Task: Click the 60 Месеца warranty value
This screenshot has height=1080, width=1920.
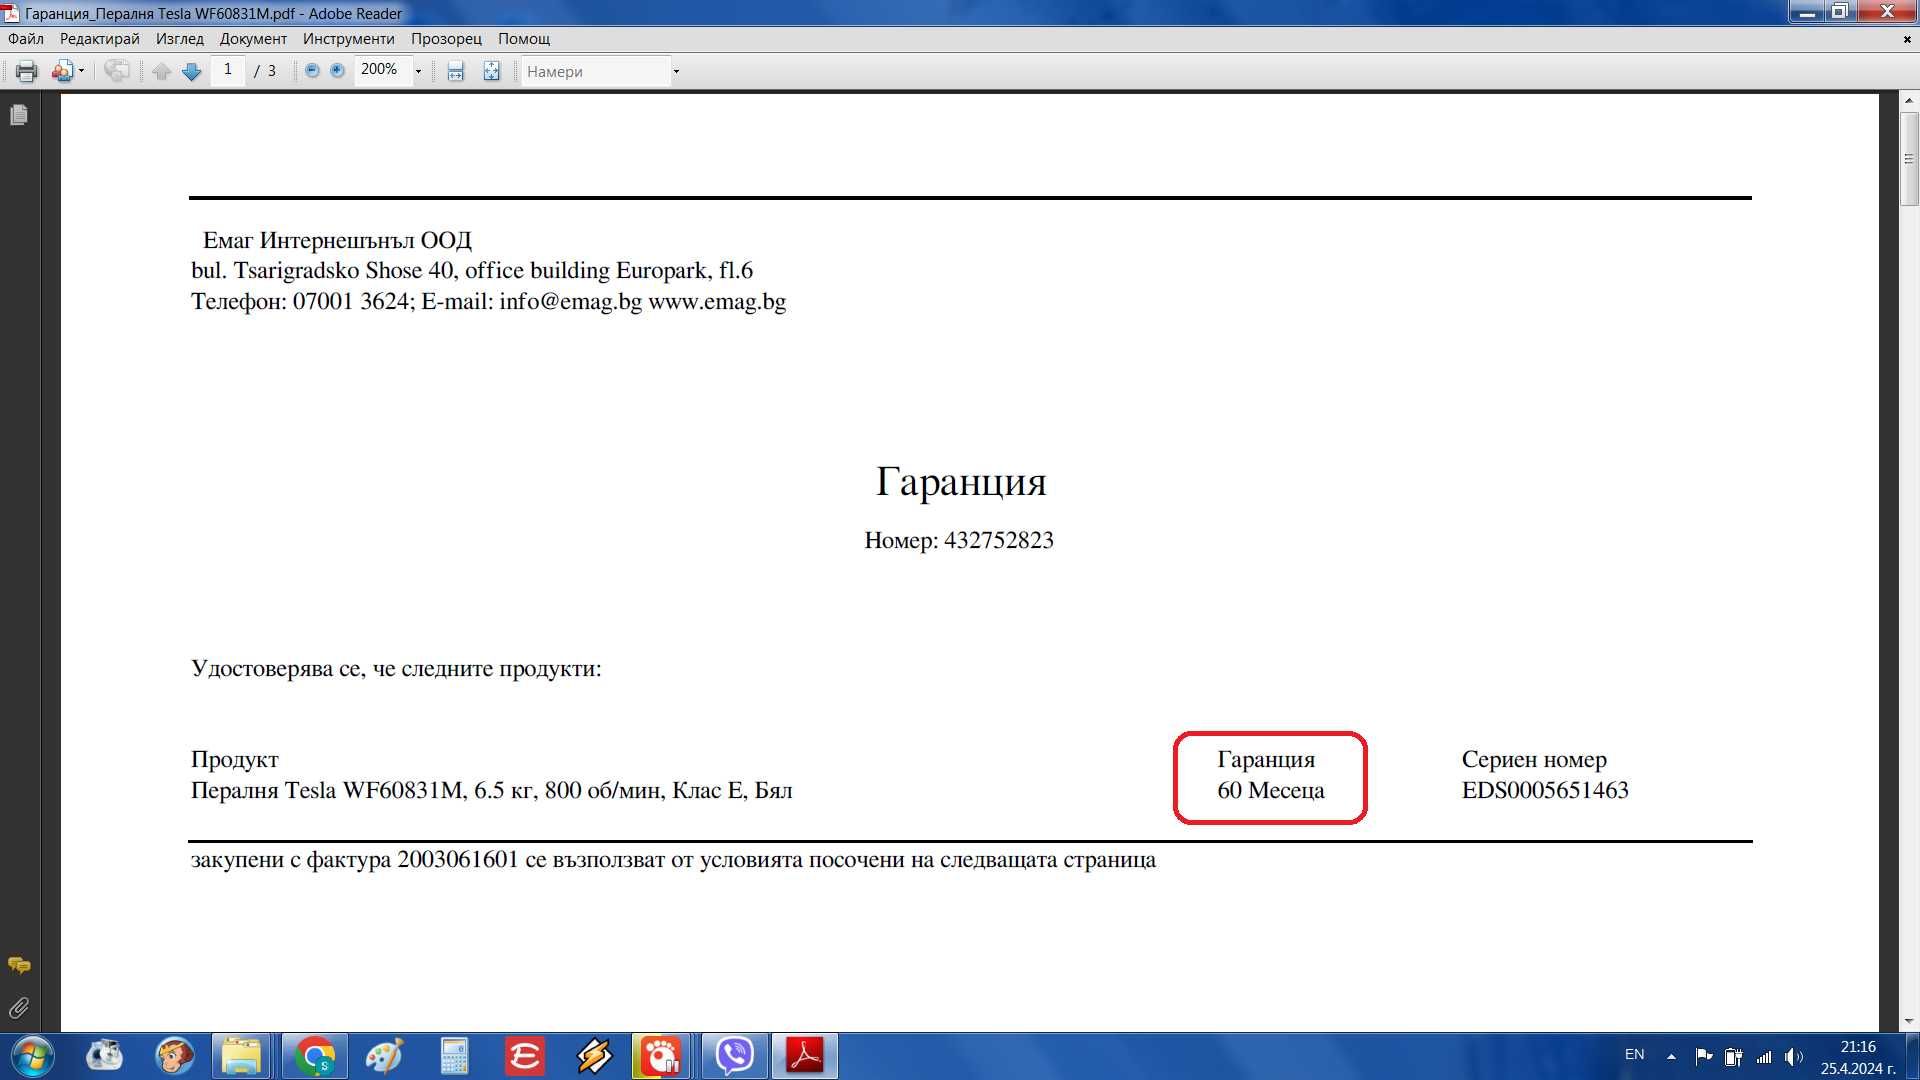Action: tap(1271, 791)
